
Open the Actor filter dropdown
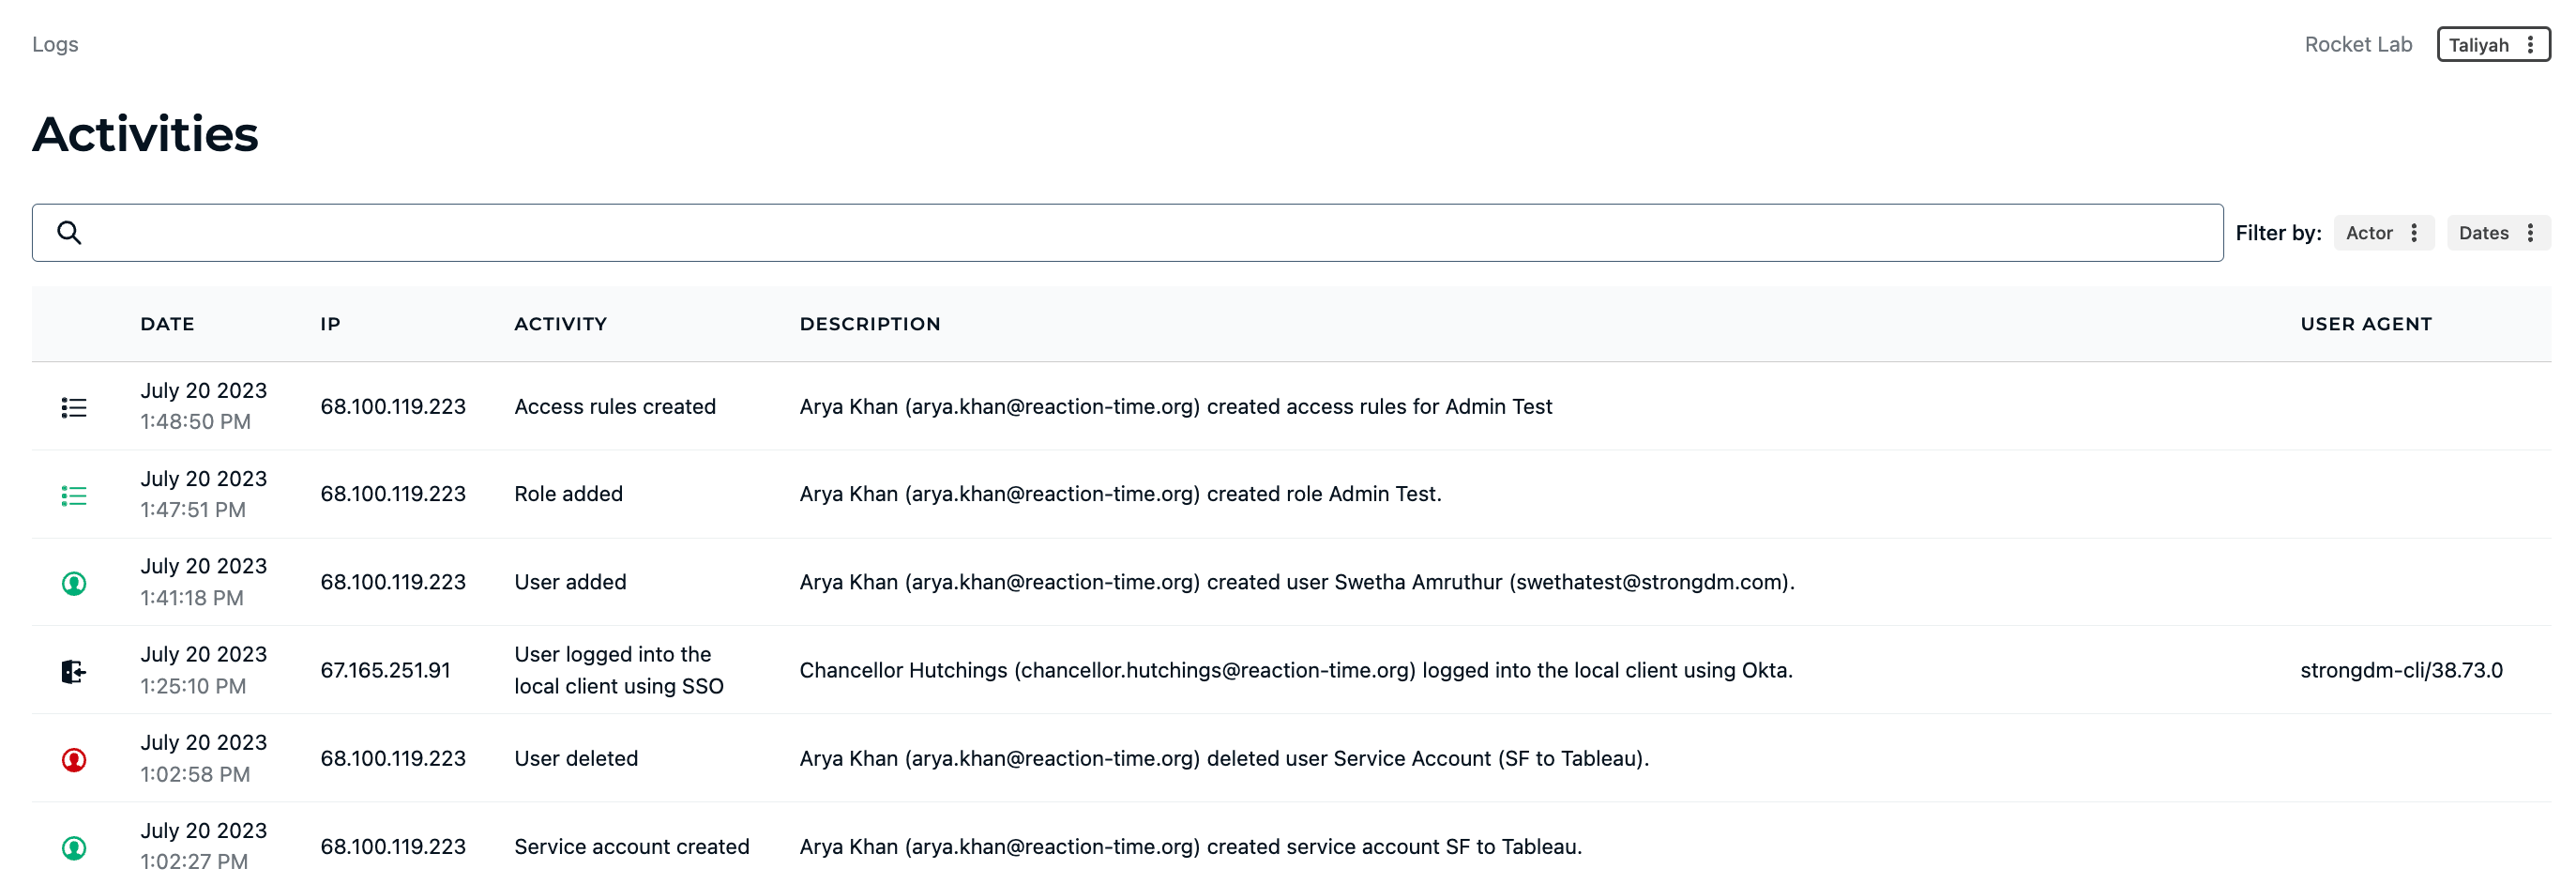point(2383,233)
